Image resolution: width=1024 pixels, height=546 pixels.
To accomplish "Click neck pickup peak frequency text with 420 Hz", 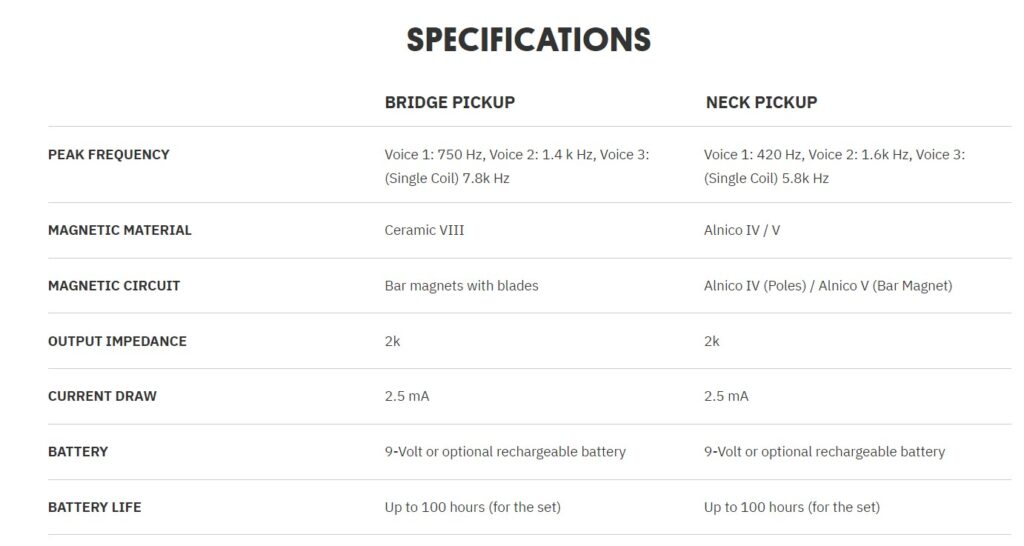I will [834, 167].
